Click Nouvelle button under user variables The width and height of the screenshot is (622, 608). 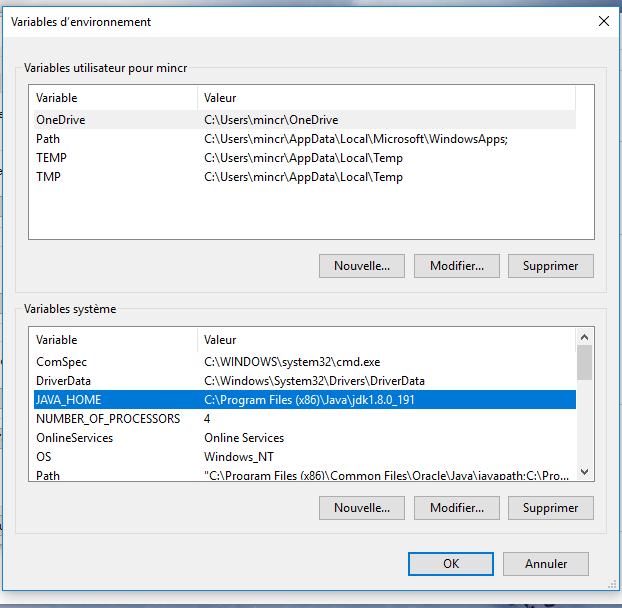361,266
